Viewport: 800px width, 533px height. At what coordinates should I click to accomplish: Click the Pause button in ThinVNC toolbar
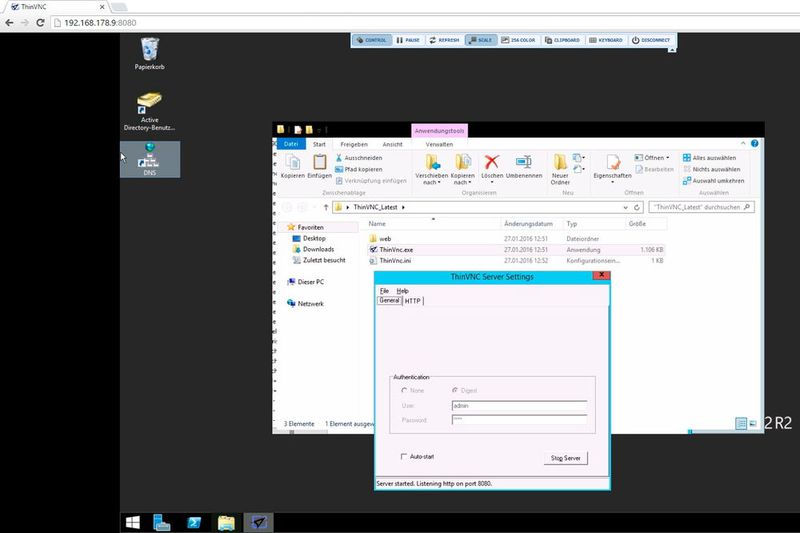pyautogui.click(x=407, y=40)
